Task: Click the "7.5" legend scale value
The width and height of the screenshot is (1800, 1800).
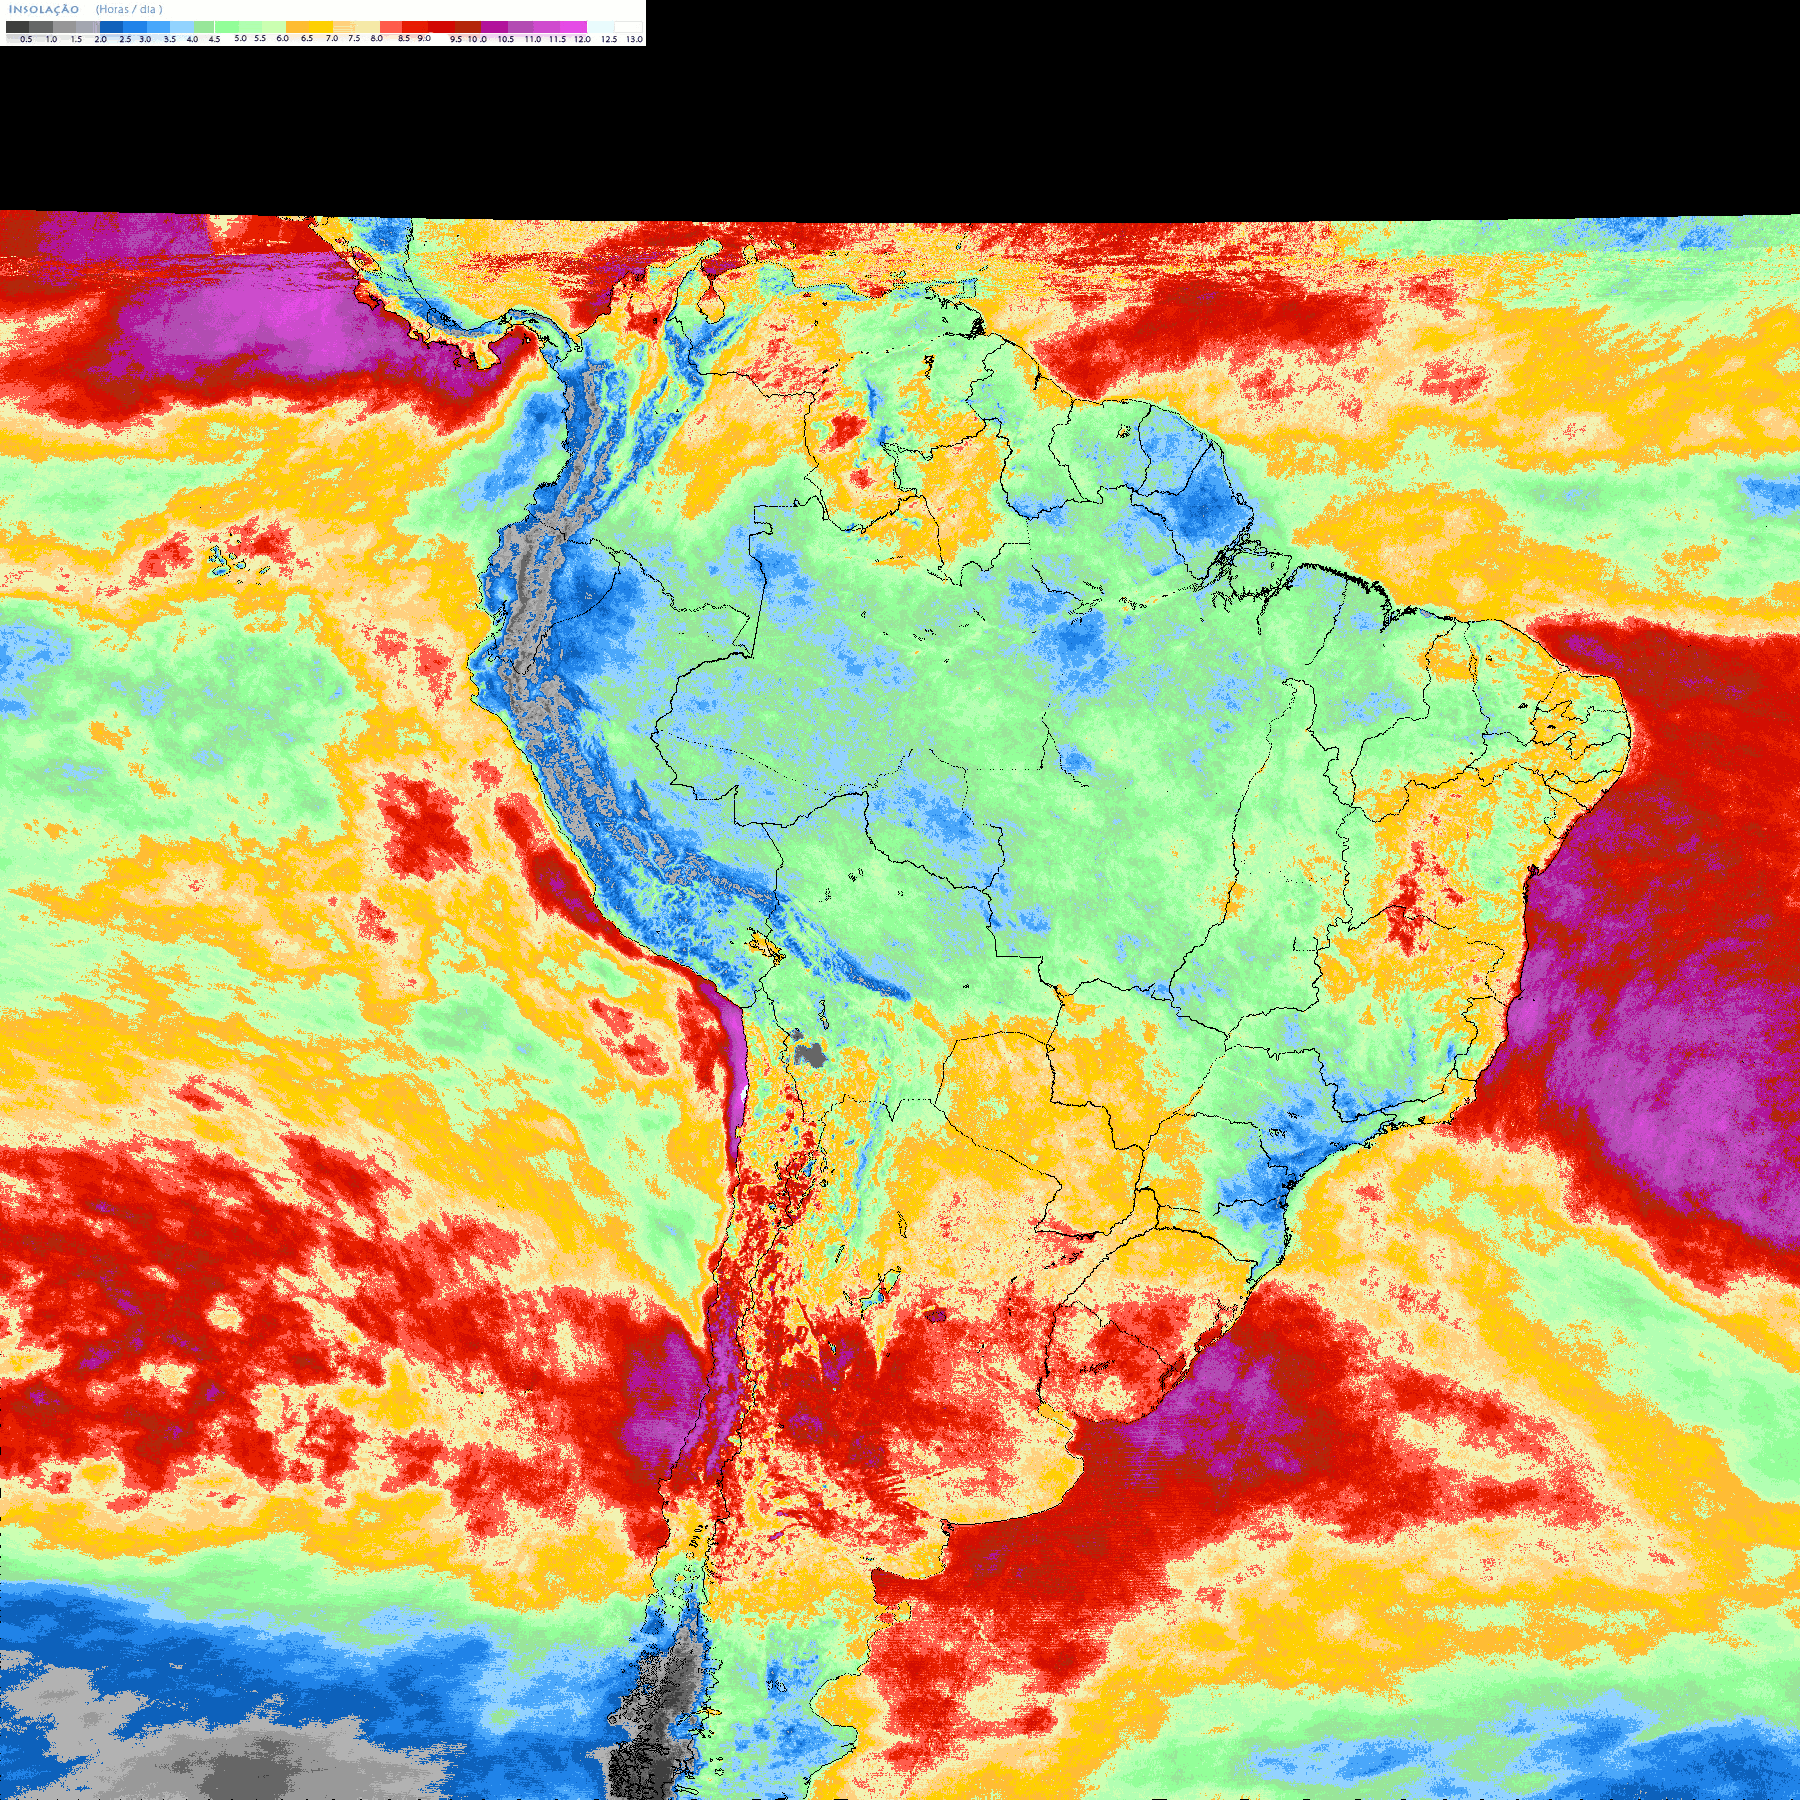Action: pos(354,38)
